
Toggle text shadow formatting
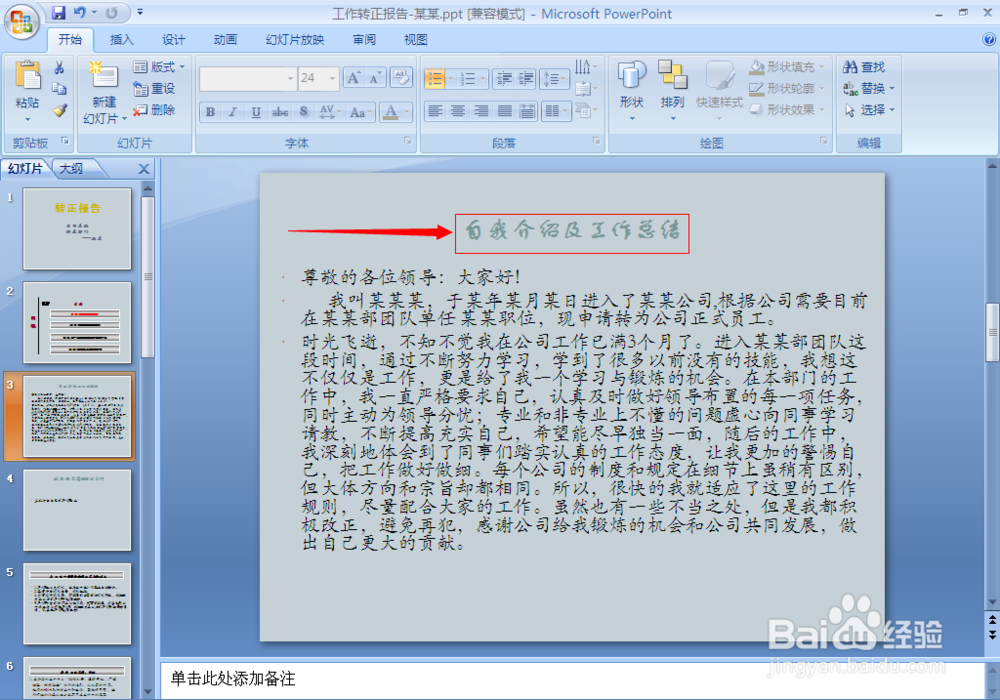coord(304,112)
